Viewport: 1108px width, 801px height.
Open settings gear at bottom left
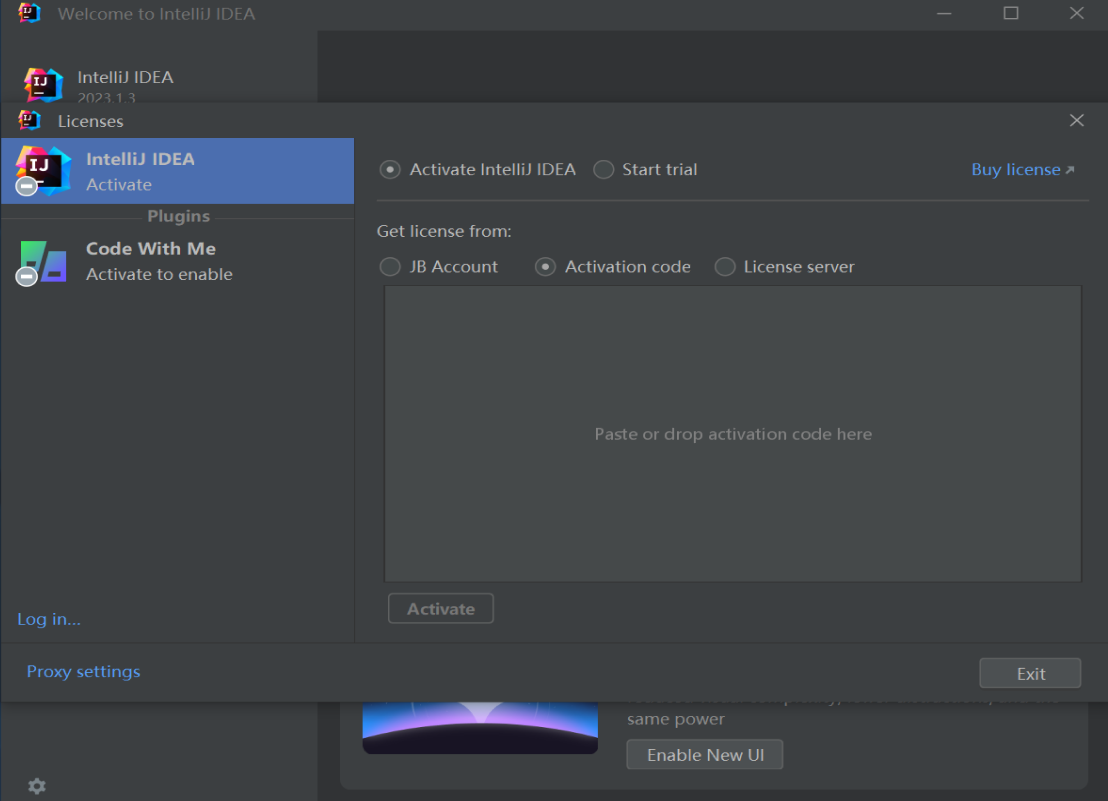pyautogui.click(x=37, y=786)
